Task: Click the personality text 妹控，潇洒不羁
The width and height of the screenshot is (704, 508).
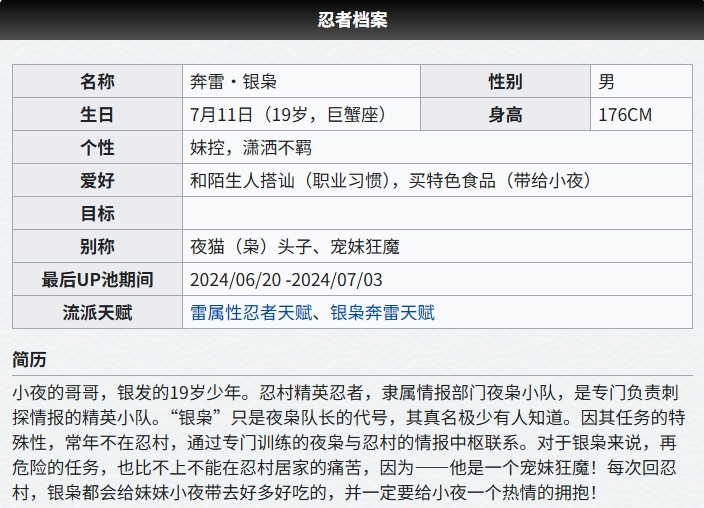Action: [x=251, y=148]
